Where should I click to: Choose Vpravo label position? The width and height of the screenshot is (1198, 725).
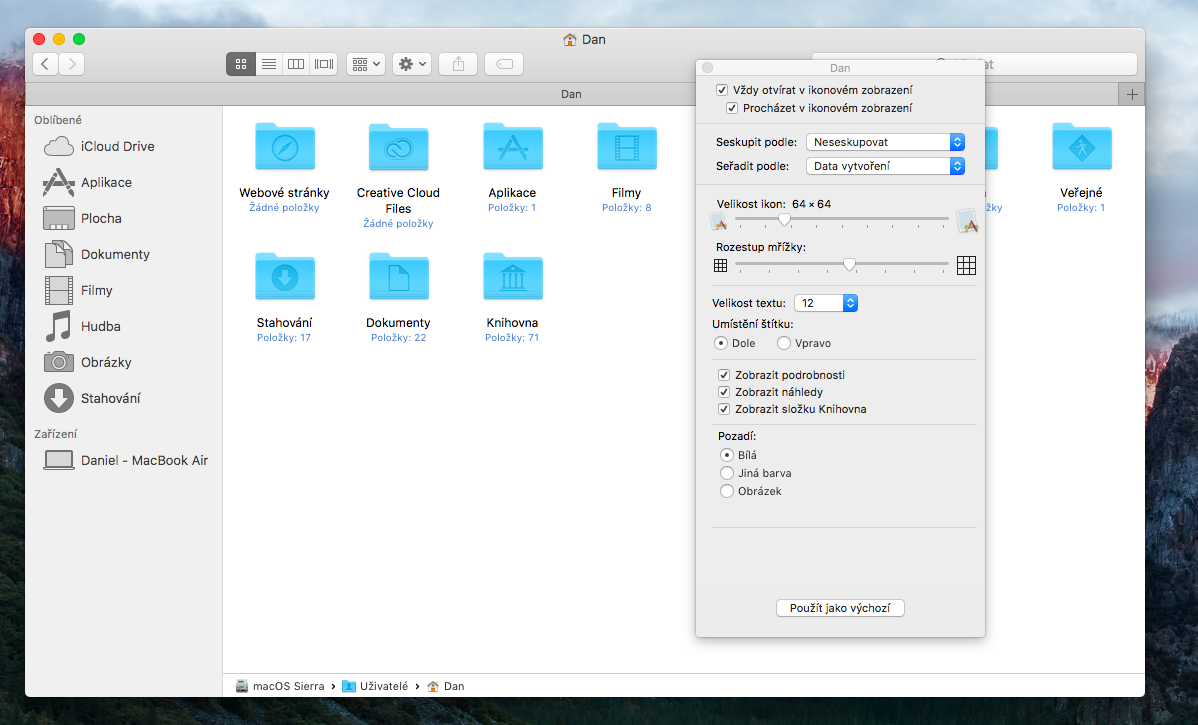coord(784,343)
